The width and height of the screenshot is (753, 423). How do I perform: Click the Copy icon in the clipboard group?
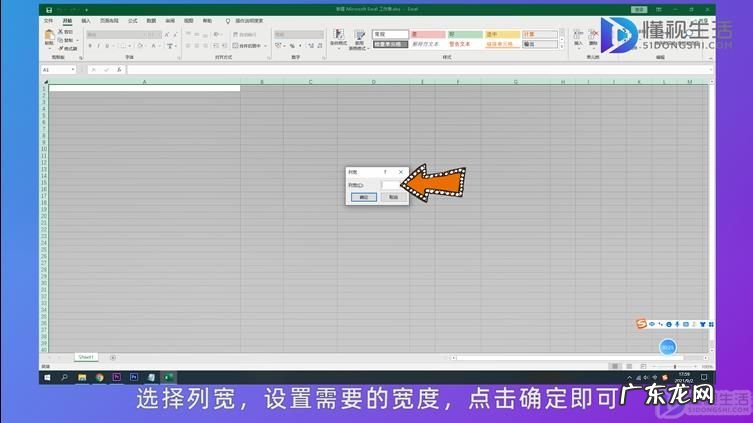[x=61, y=40]
